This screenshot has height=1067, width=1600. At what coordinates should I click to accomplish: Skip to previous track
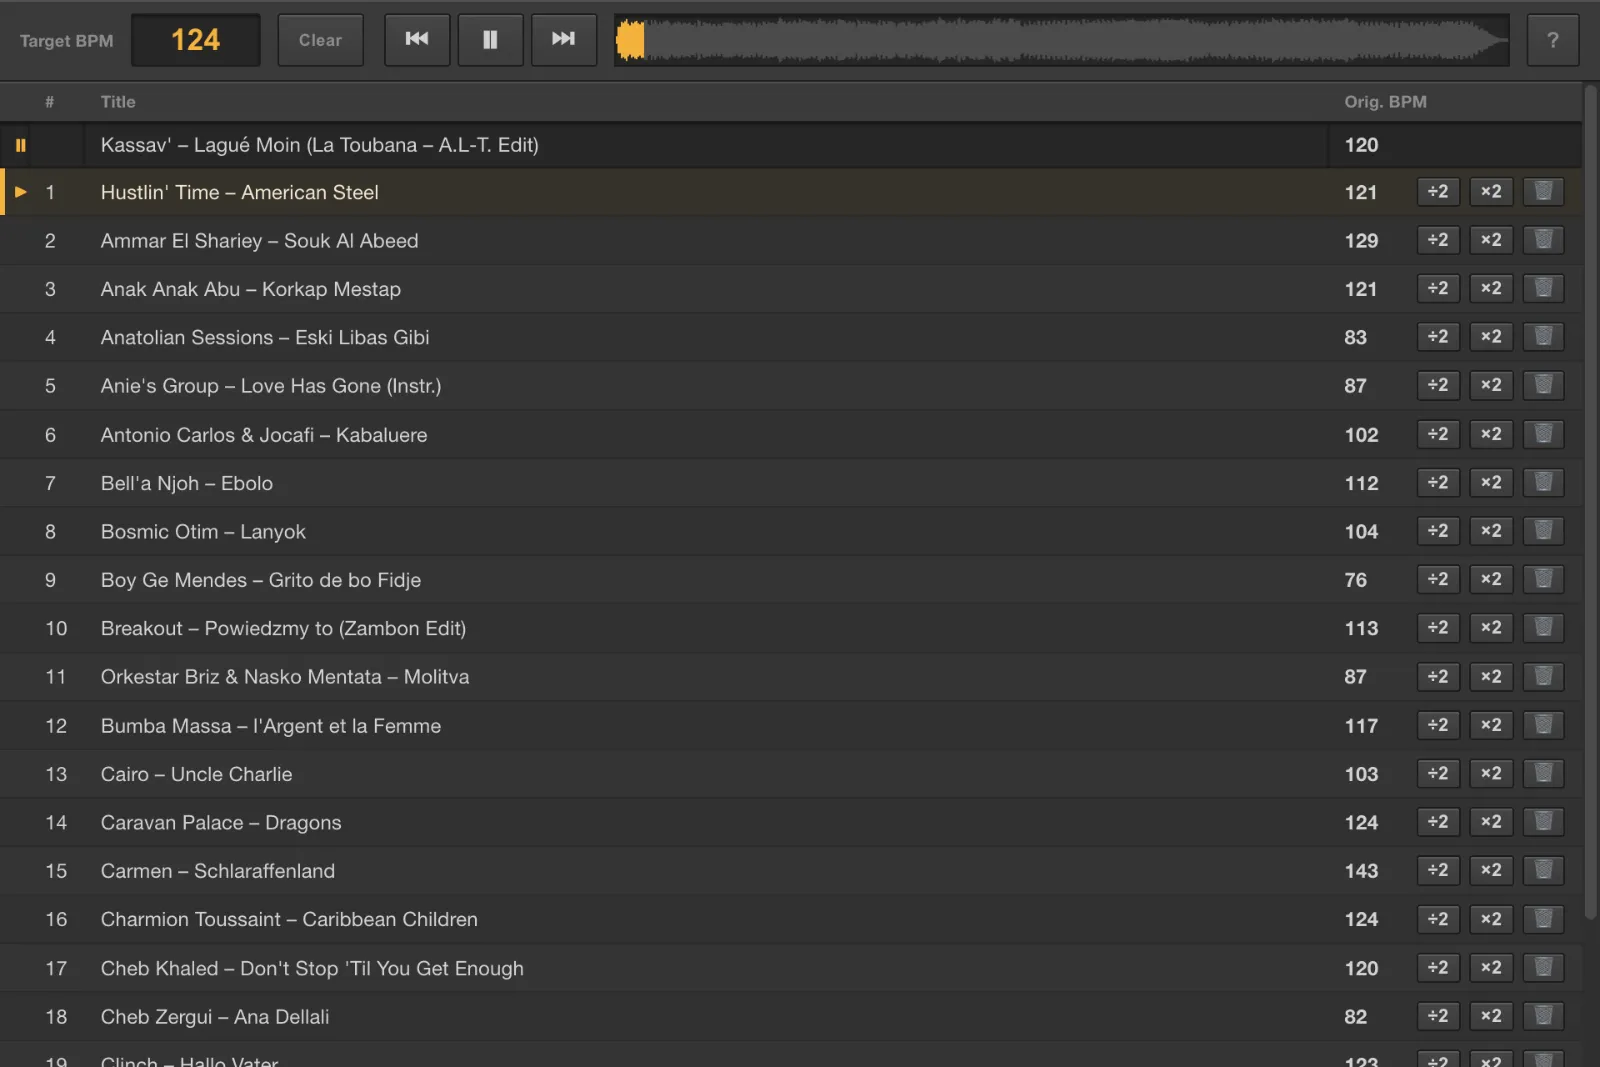417,40
